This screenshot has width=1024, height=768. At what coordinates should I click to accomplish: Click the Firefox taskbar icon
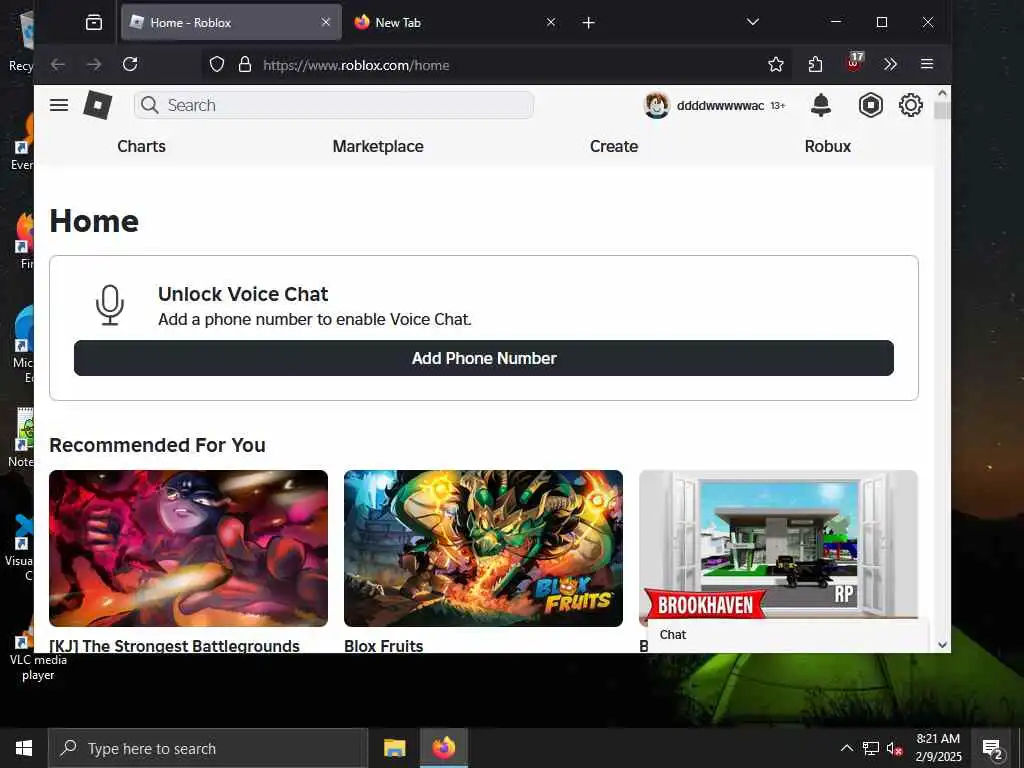443,748
